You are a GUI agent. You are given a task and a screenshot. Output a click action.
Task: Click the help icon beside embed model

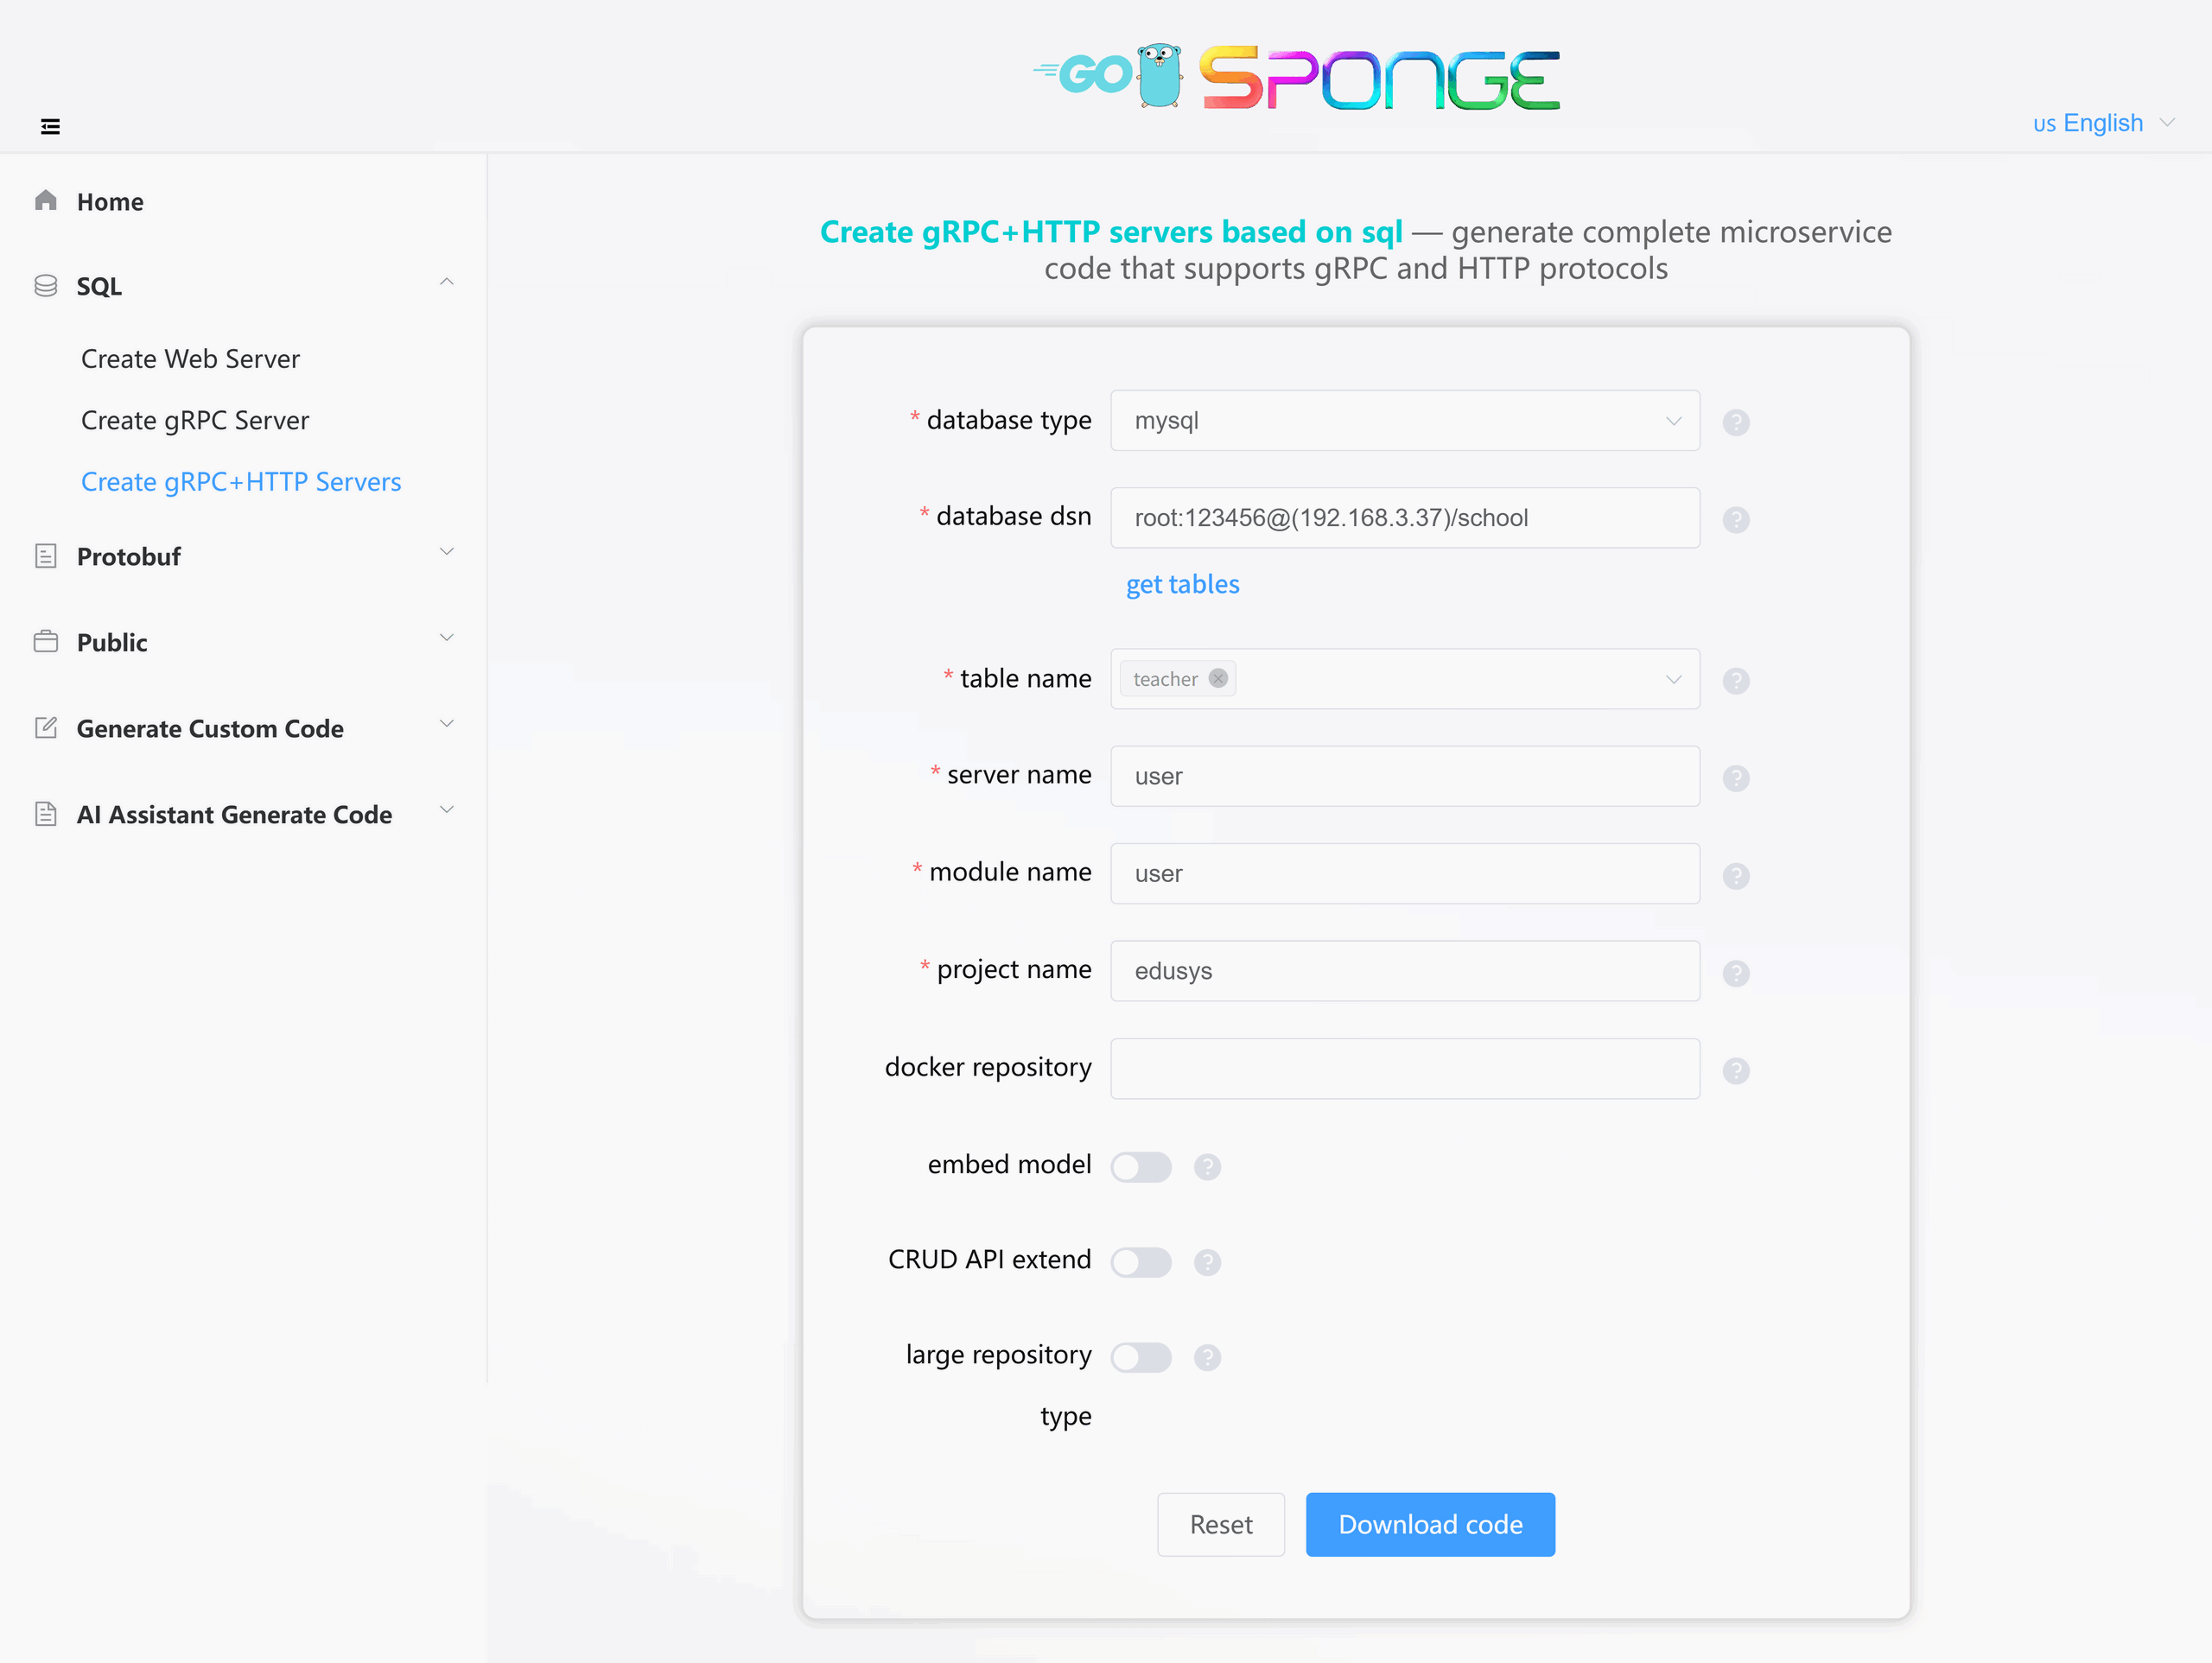pos(1207,1166)
